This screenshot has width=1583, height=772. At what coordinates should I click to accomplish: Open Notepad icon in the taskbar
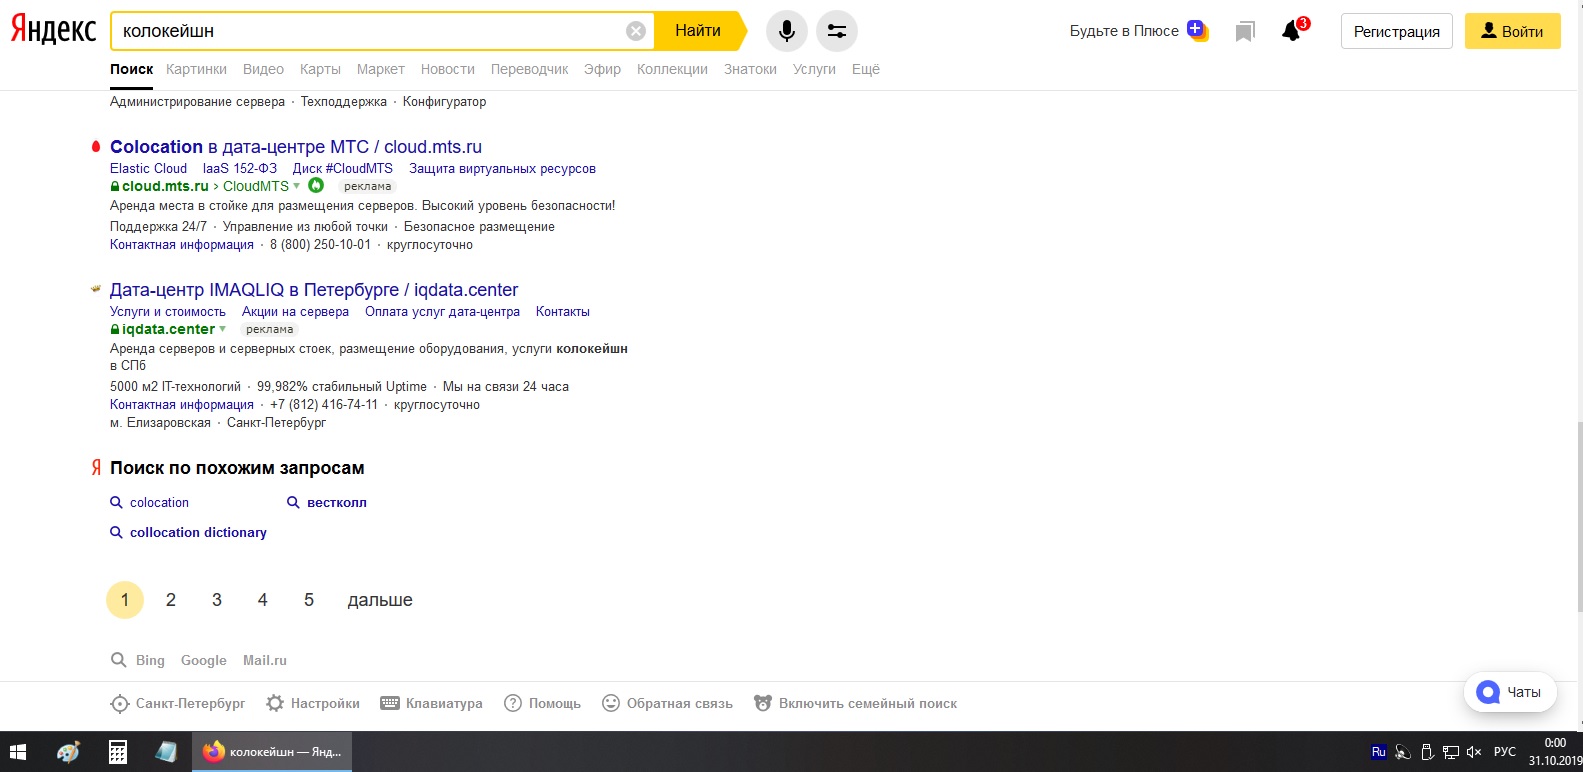pyautogui.click(x=166, y=752)
